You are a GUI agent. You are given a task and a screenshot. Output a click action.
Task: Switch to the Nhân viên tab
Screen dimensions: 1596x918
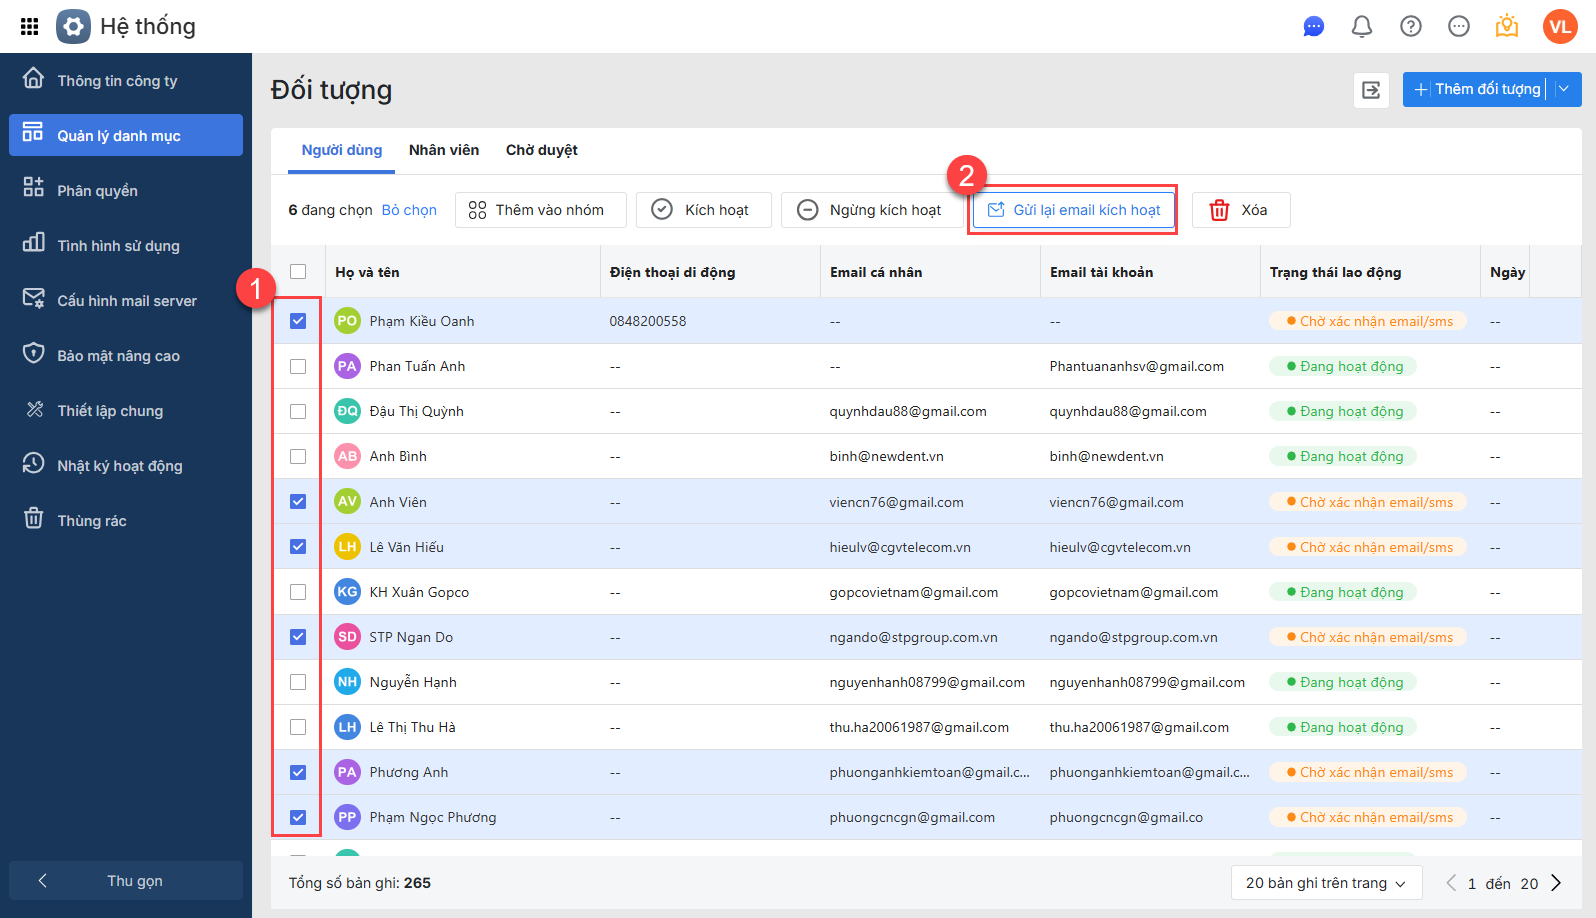pyautogui.click(x=444, y=150)
